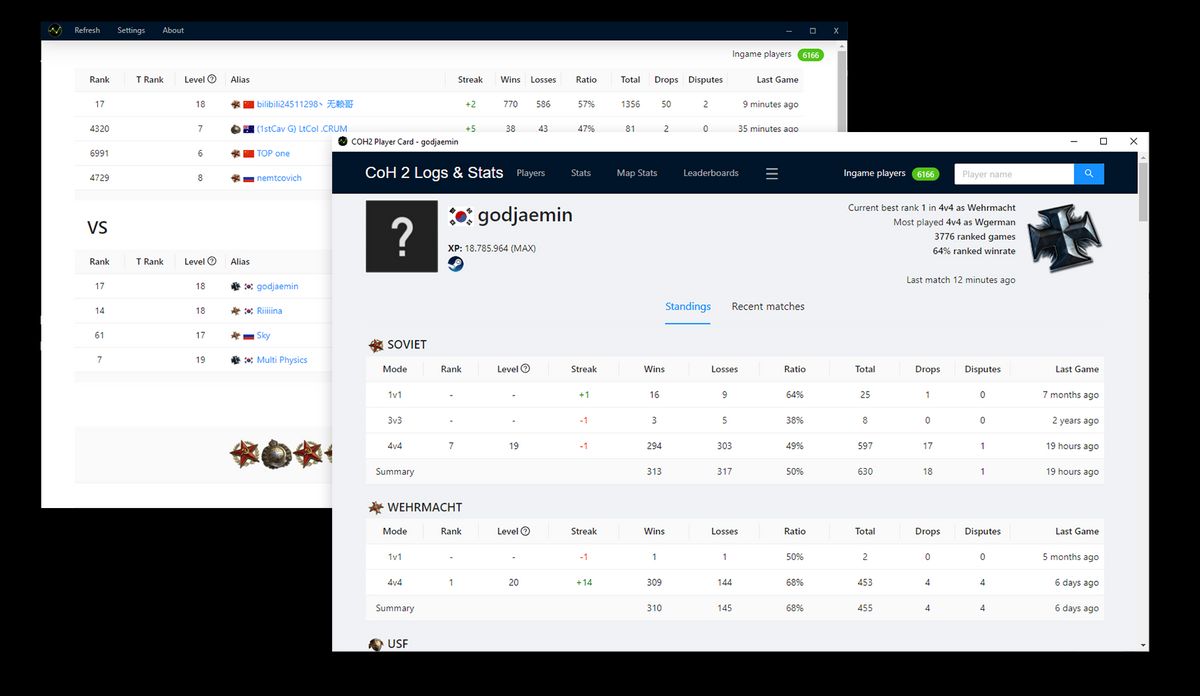The image size is (1200, 696).
Task: Click the faction icon in the back window's godjaemin row
Action: pos(236,286)
